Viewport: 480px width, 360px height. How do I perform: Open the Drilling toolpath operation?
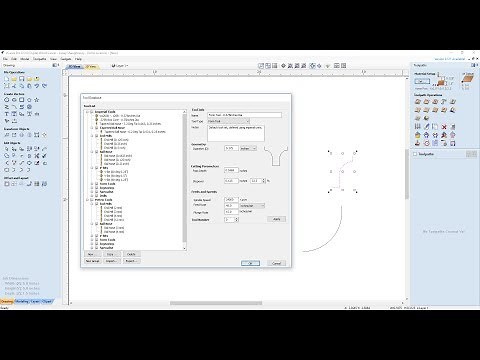tap(435, 101)
